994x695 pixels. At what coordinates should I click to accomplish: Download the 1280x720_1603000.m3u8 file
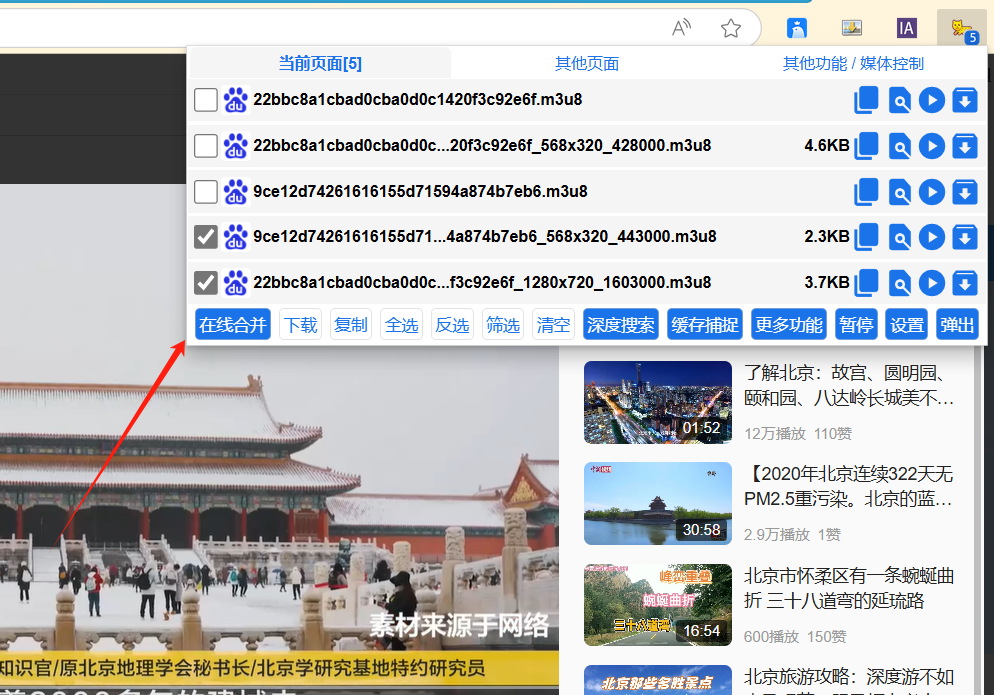point(965,283)
